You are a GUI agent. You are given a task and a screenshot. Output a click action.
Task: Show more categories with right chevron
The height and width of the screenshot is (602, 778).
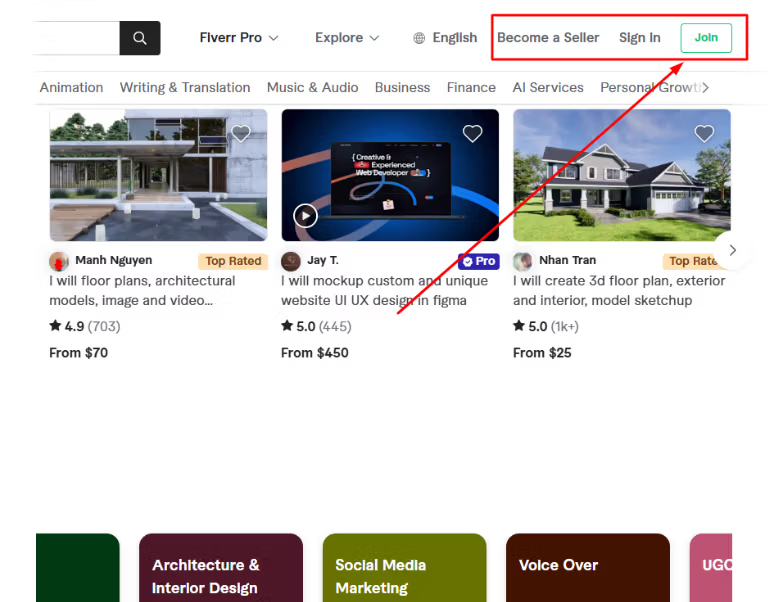[x=706, y=88]
